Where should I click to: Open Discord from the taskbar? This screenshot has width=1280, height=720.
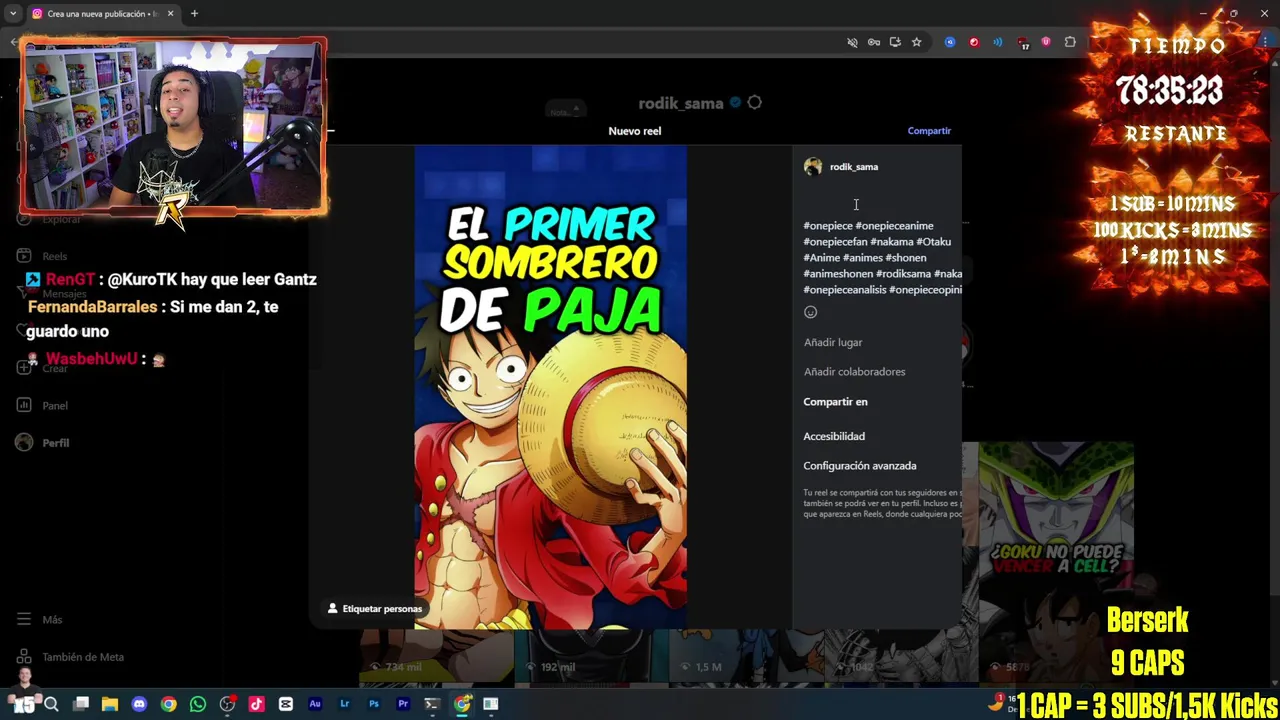139,704
